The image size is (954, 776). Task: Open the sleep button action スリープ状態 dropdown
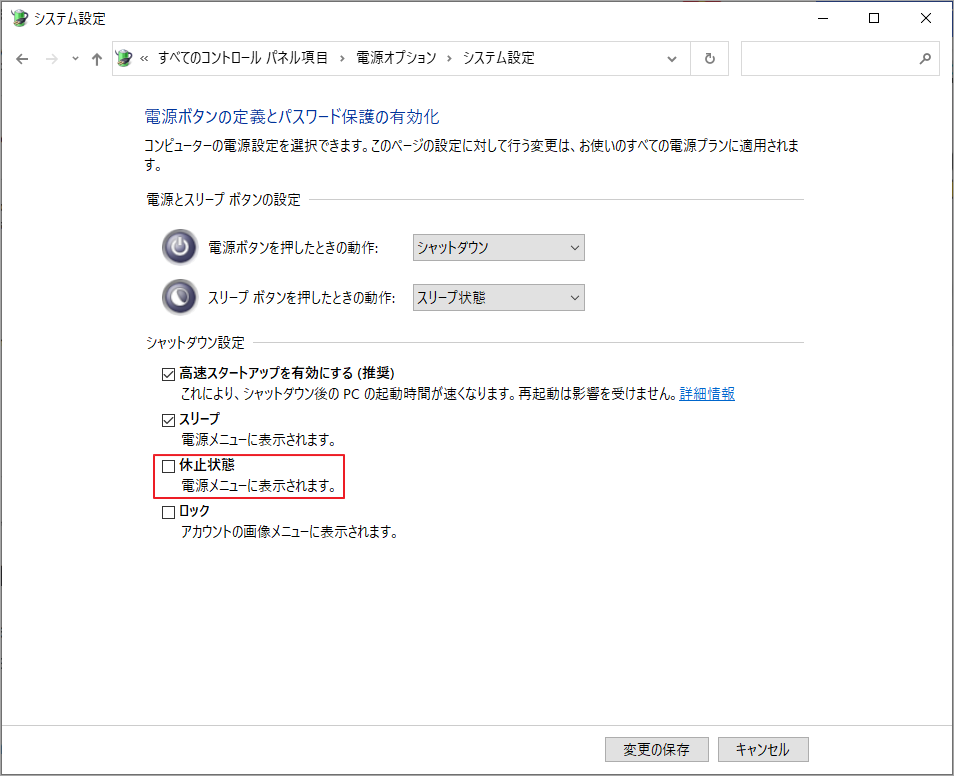[498, 297]
